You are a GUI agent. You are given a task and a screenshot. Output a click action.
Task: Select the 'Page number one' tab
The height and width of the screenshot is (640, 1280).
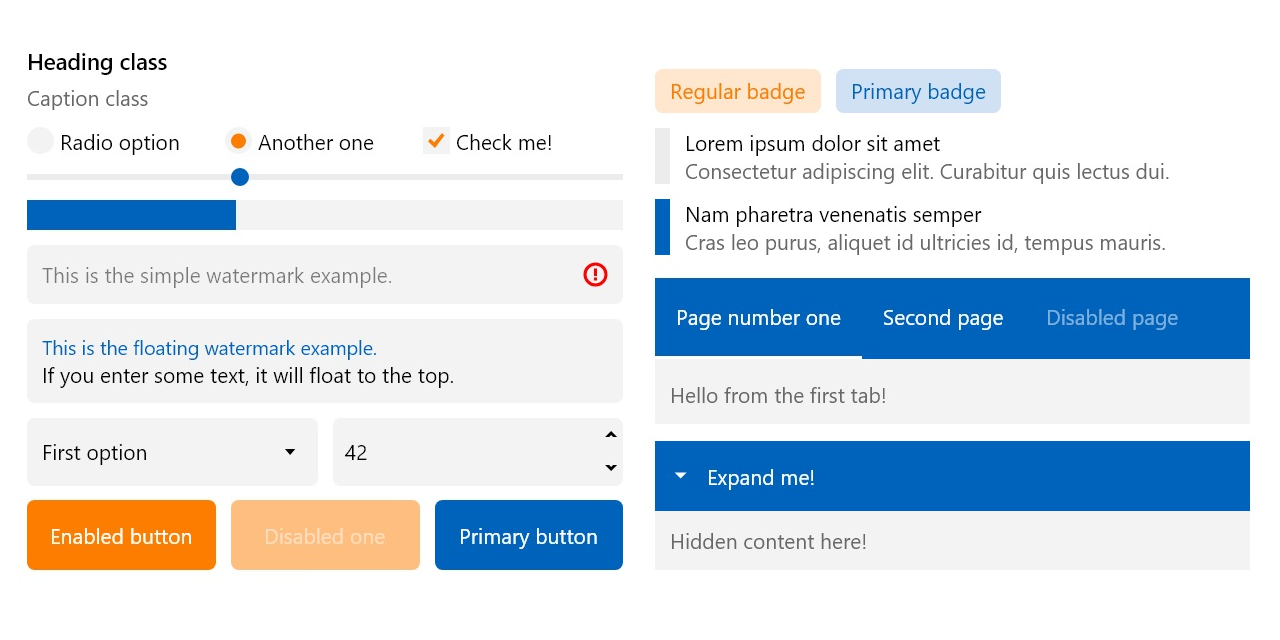[758, 318]
